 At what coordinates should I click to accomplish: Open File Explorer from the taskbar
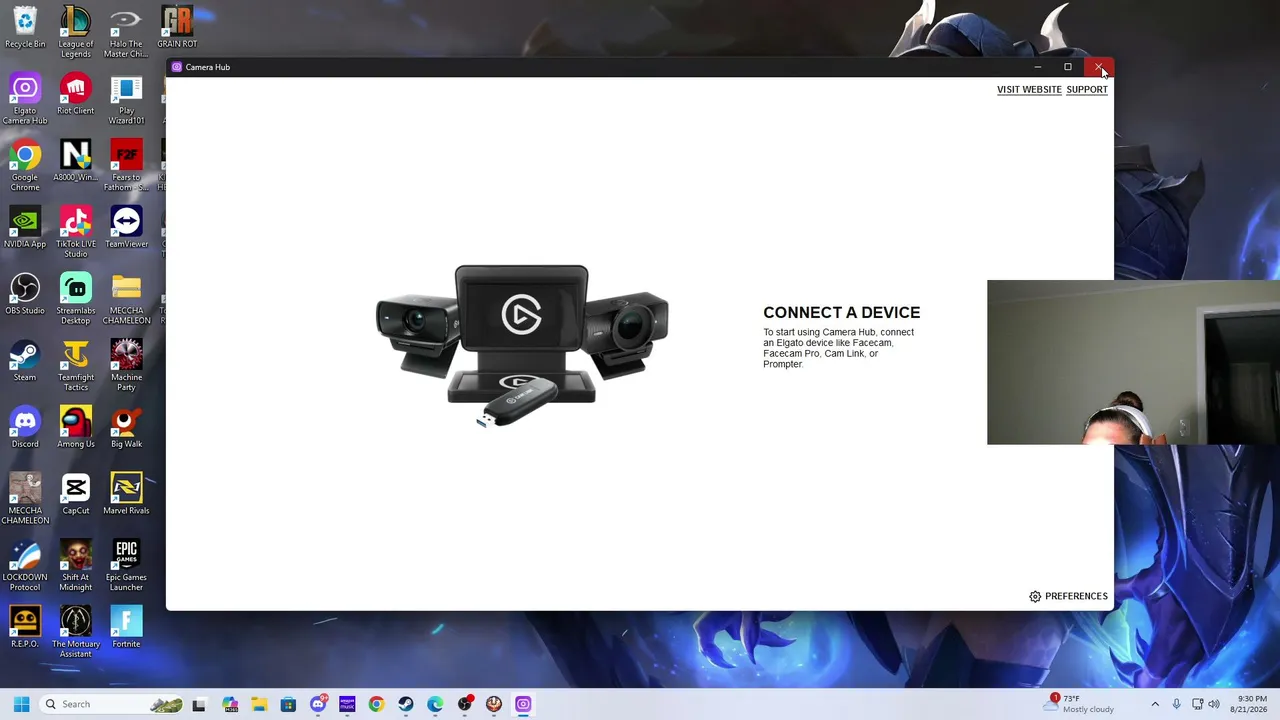click(x=259, y=704)
